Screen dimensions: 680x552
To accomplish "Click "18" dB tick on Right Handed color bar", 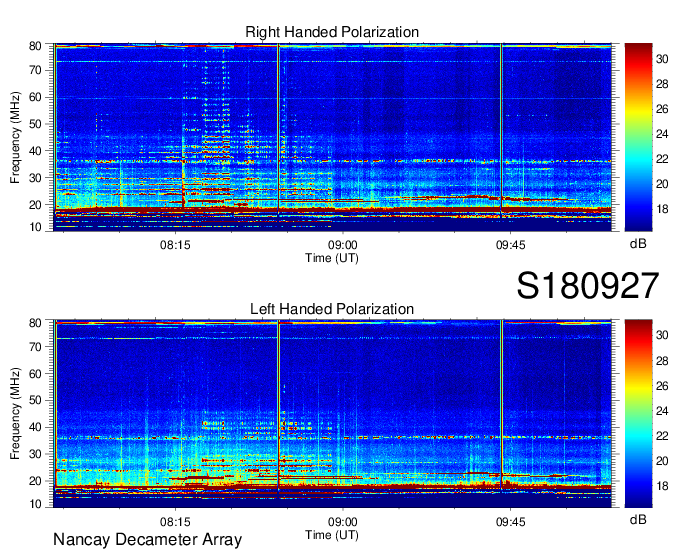I will tap(662, 209).
